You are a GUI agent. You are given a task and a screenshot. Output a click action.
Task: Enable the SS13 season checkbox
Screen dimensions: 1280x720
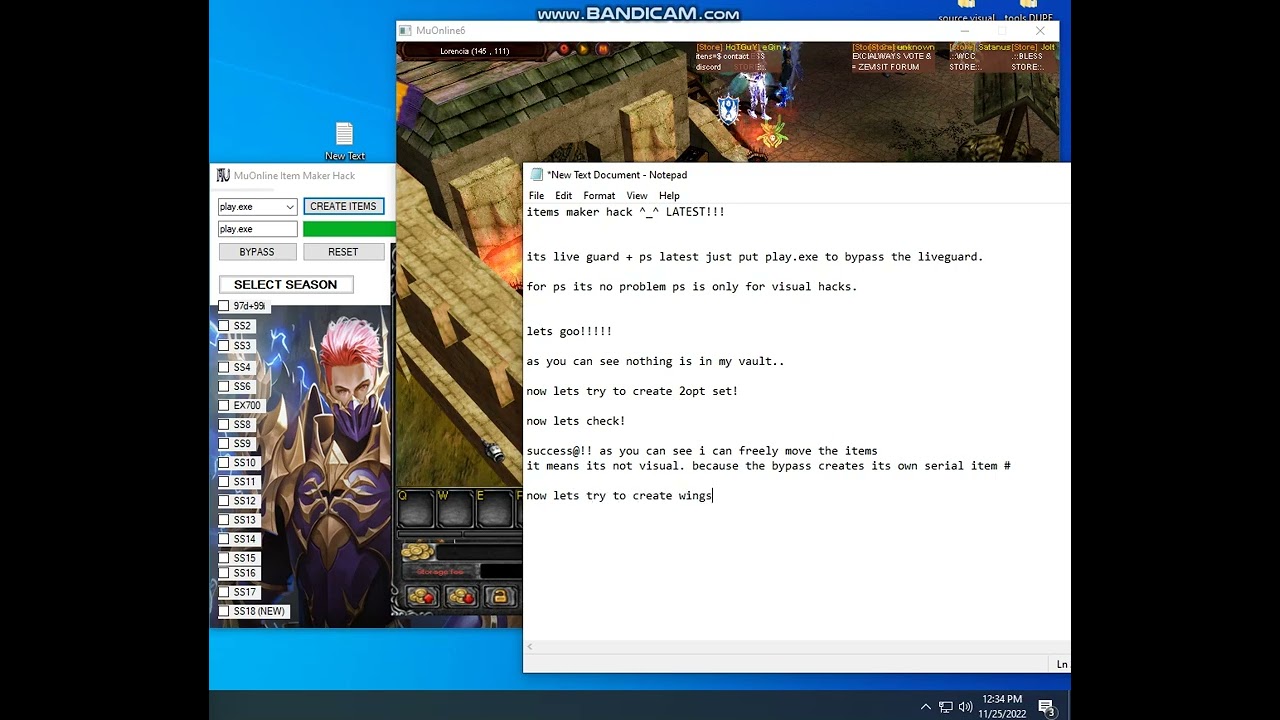(x=224, y=520)
